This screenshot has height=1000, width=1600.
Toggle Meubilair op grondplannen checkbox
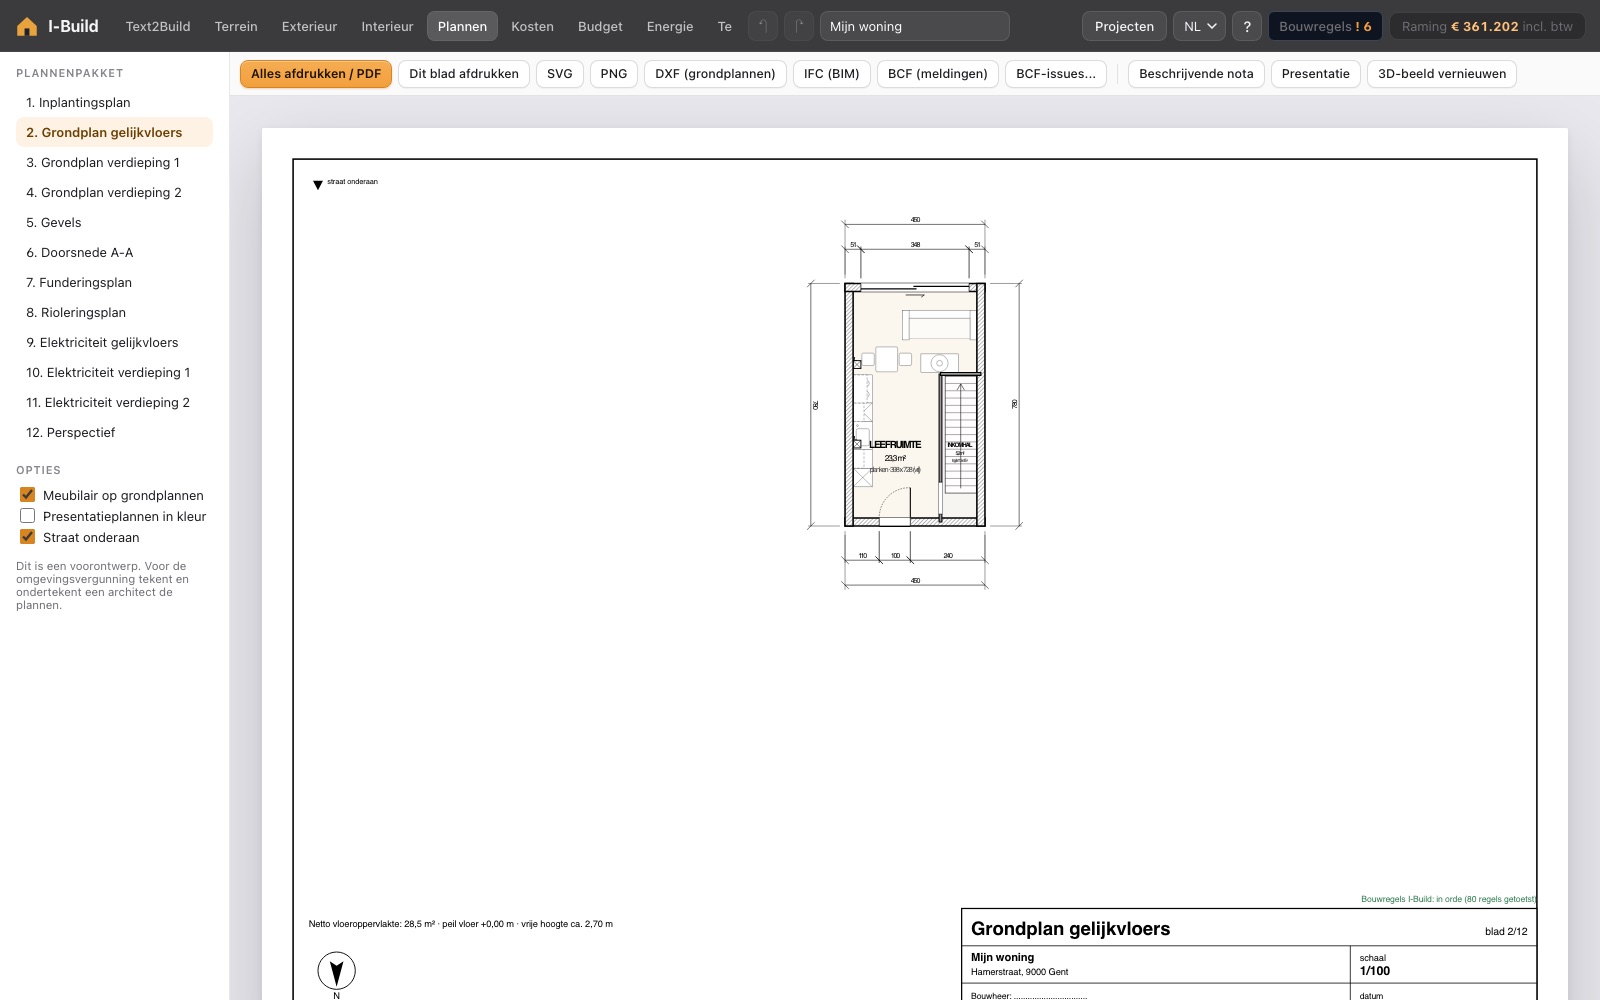[x=28, y=495]
